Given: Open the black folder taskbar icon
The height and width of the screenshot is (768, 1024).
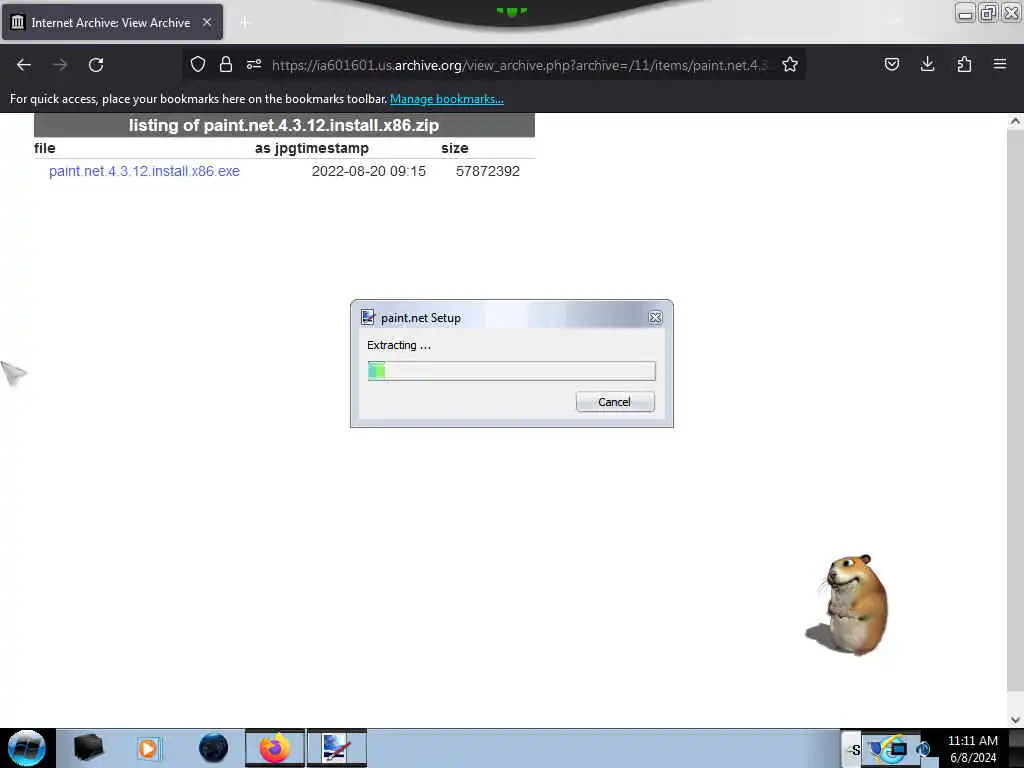Looking at the screenshot, I should 88,748.
